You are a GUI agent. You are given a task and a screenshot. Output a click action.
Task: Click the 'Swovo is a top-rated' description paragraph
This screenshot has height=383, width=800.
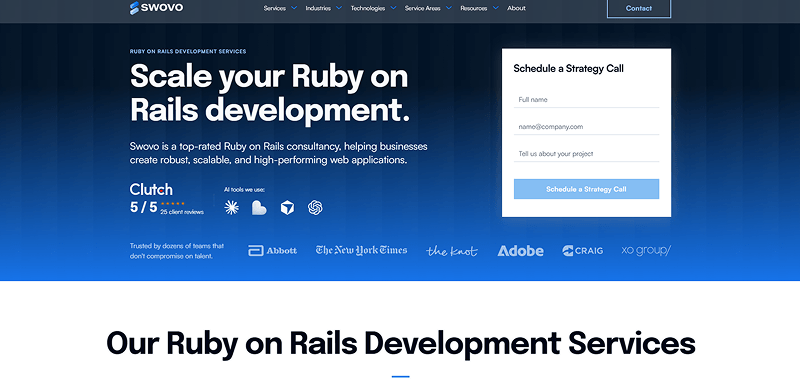pyautogui.click(x=279, y=153)
